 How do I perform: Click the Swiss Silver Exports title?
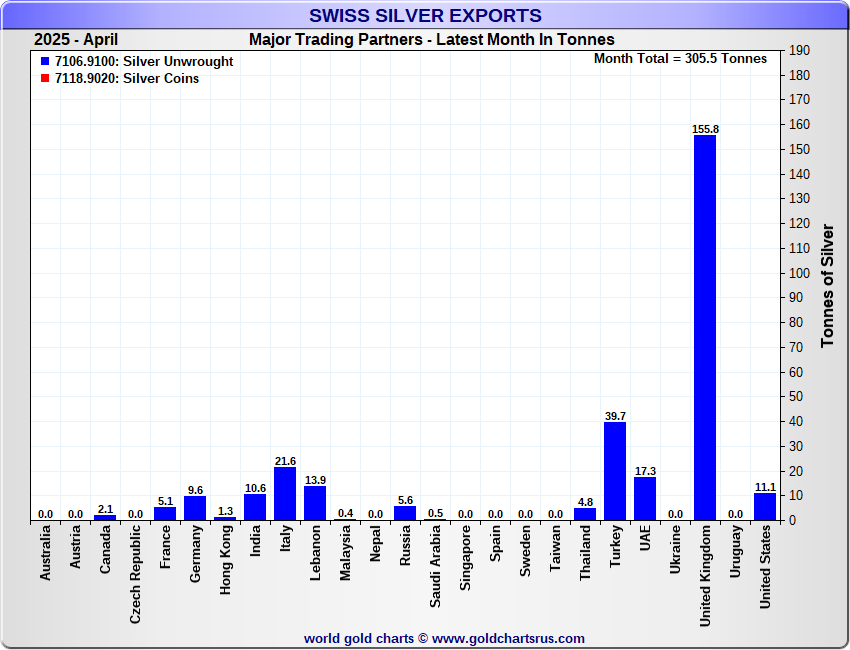tap(425, 16)
